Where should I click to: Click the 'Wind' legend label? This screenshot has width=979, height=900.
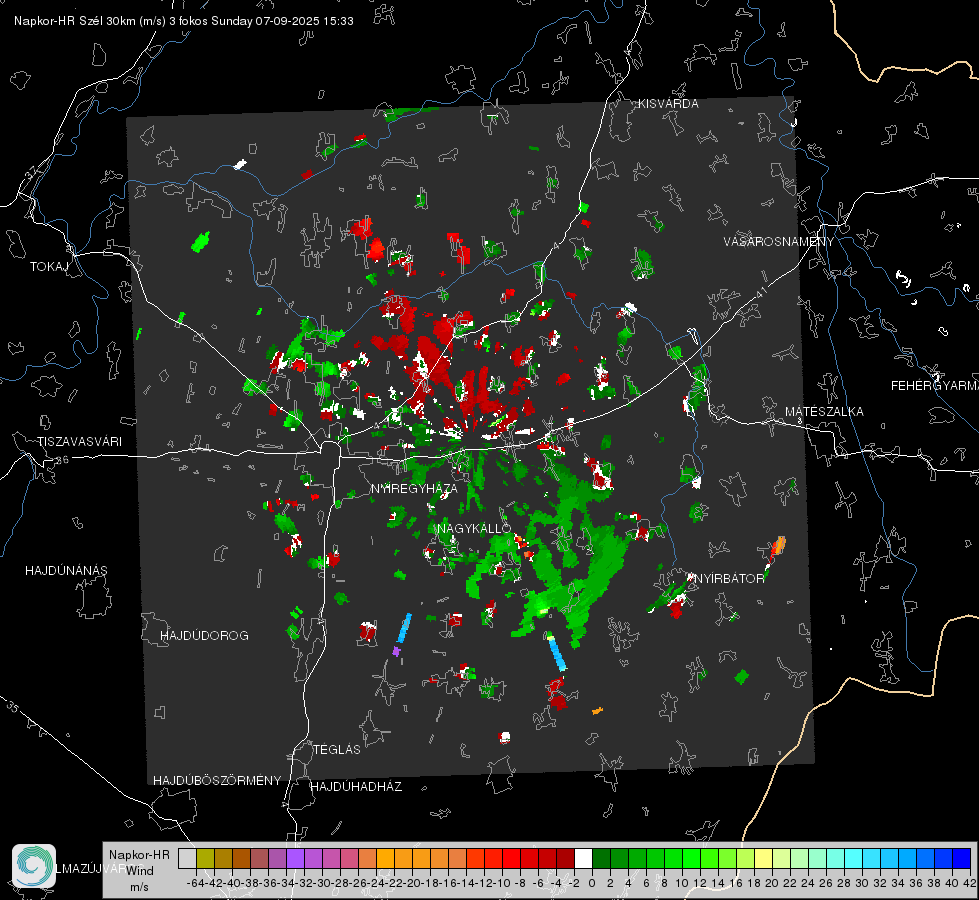140,871
